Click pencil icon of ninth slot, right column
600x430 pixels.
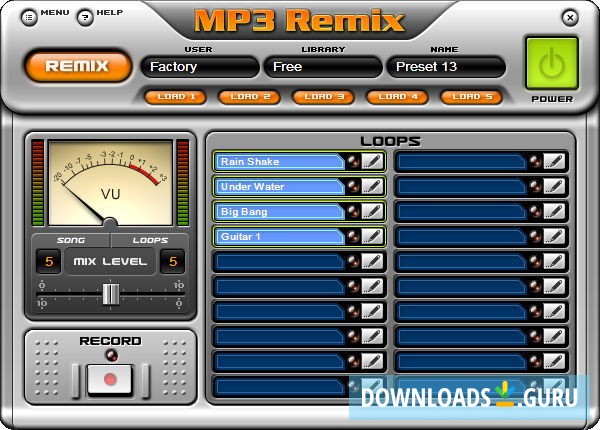coord(554,362)
